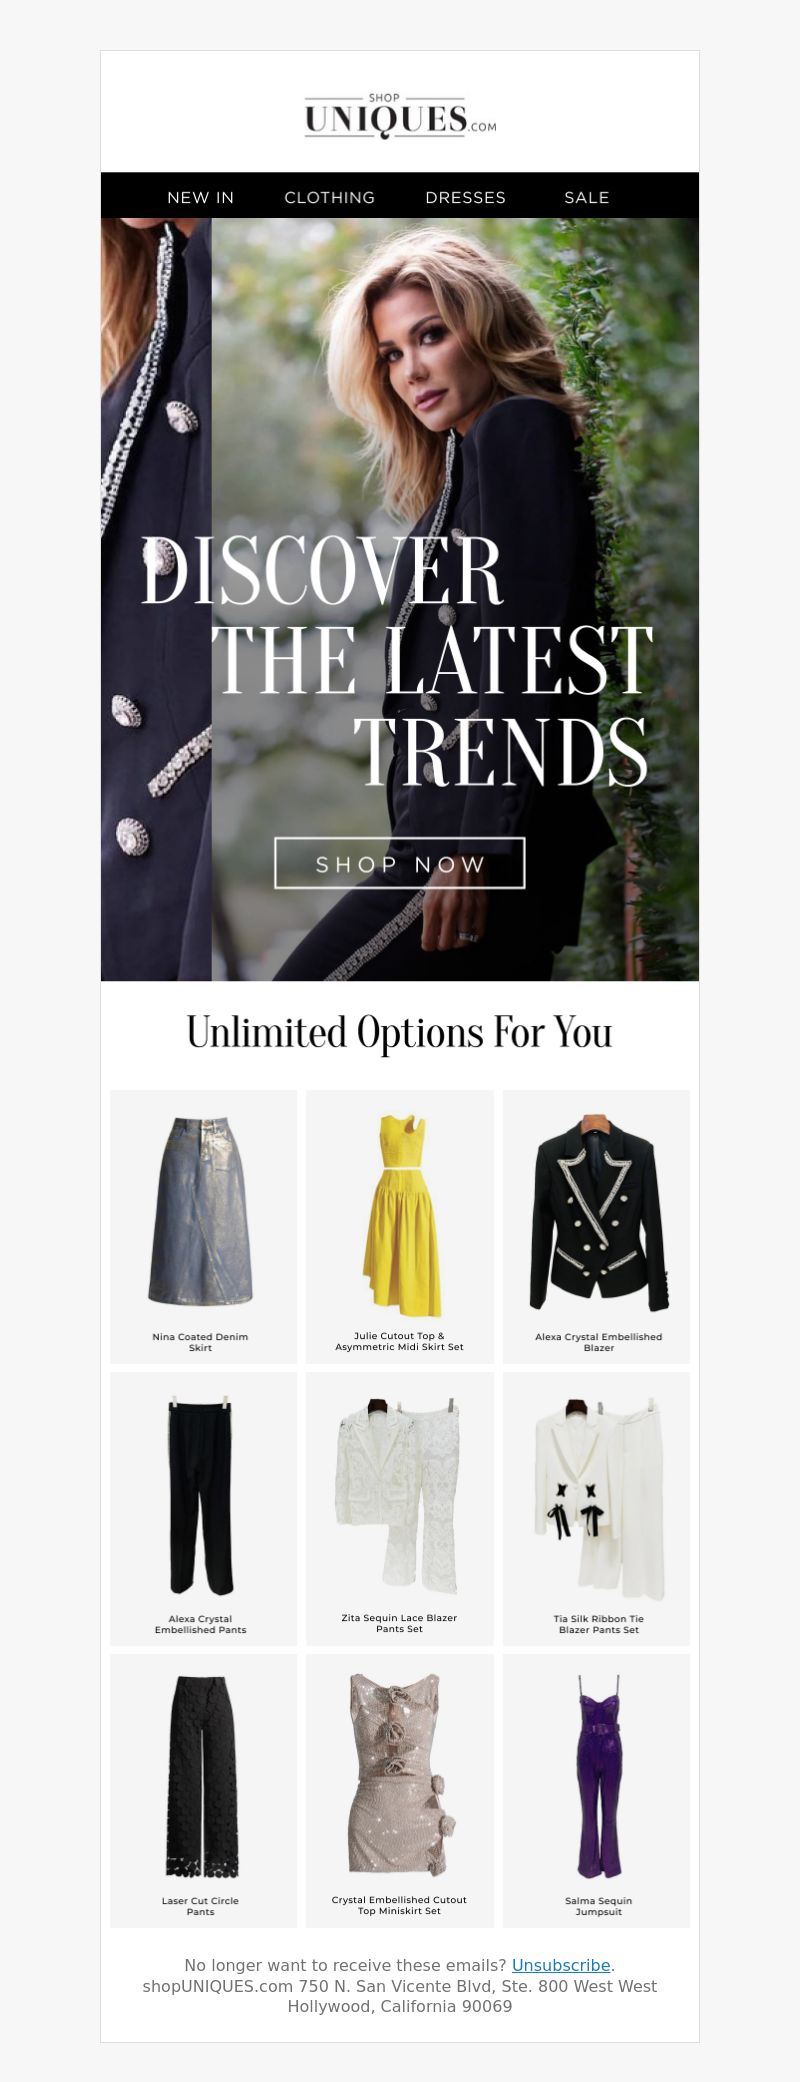The image size is (800, 2082).
Task: Click the Discover The Latest Trends banner
Action: pyautogui.click(x=400, y=599)
